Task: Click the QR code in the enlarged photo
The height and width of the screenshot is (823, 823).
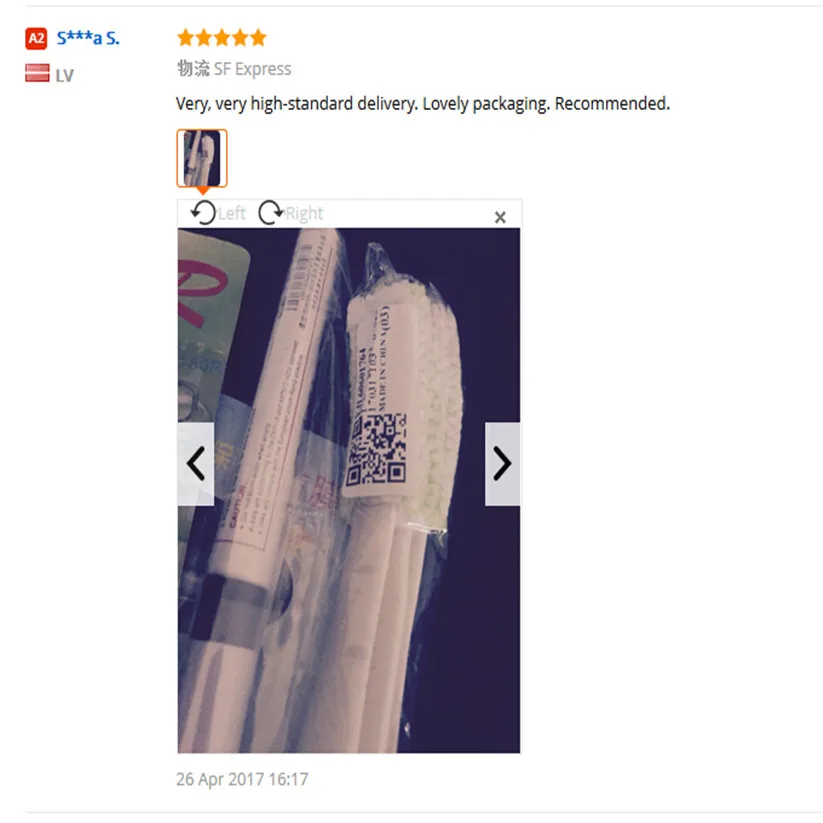Action: [x=377, y=449]
